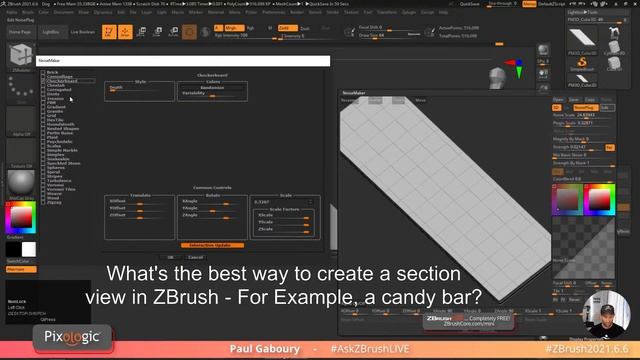Toggle the Corrugated noise checkbox
Viewport: 640px width, 360px height.
pos(43,89)
